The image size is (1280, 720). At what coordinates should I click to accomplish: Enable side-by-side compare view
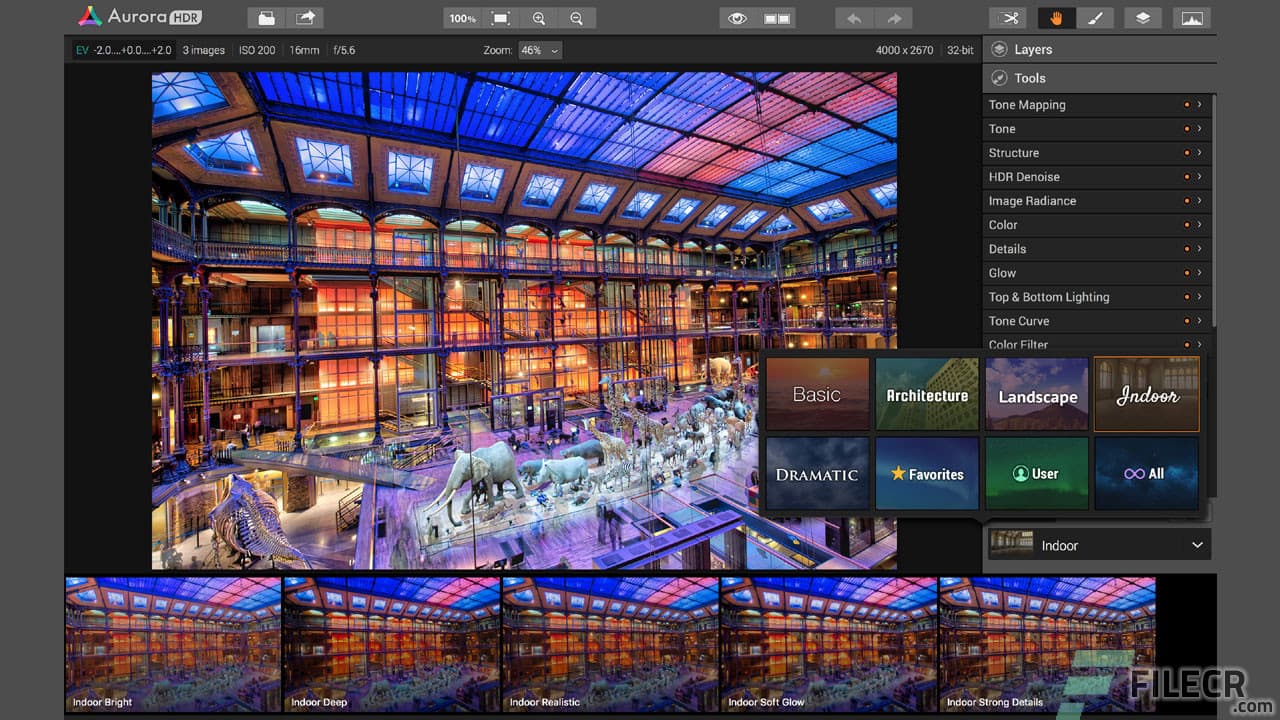pyautogui.click(x=775, y=17)
